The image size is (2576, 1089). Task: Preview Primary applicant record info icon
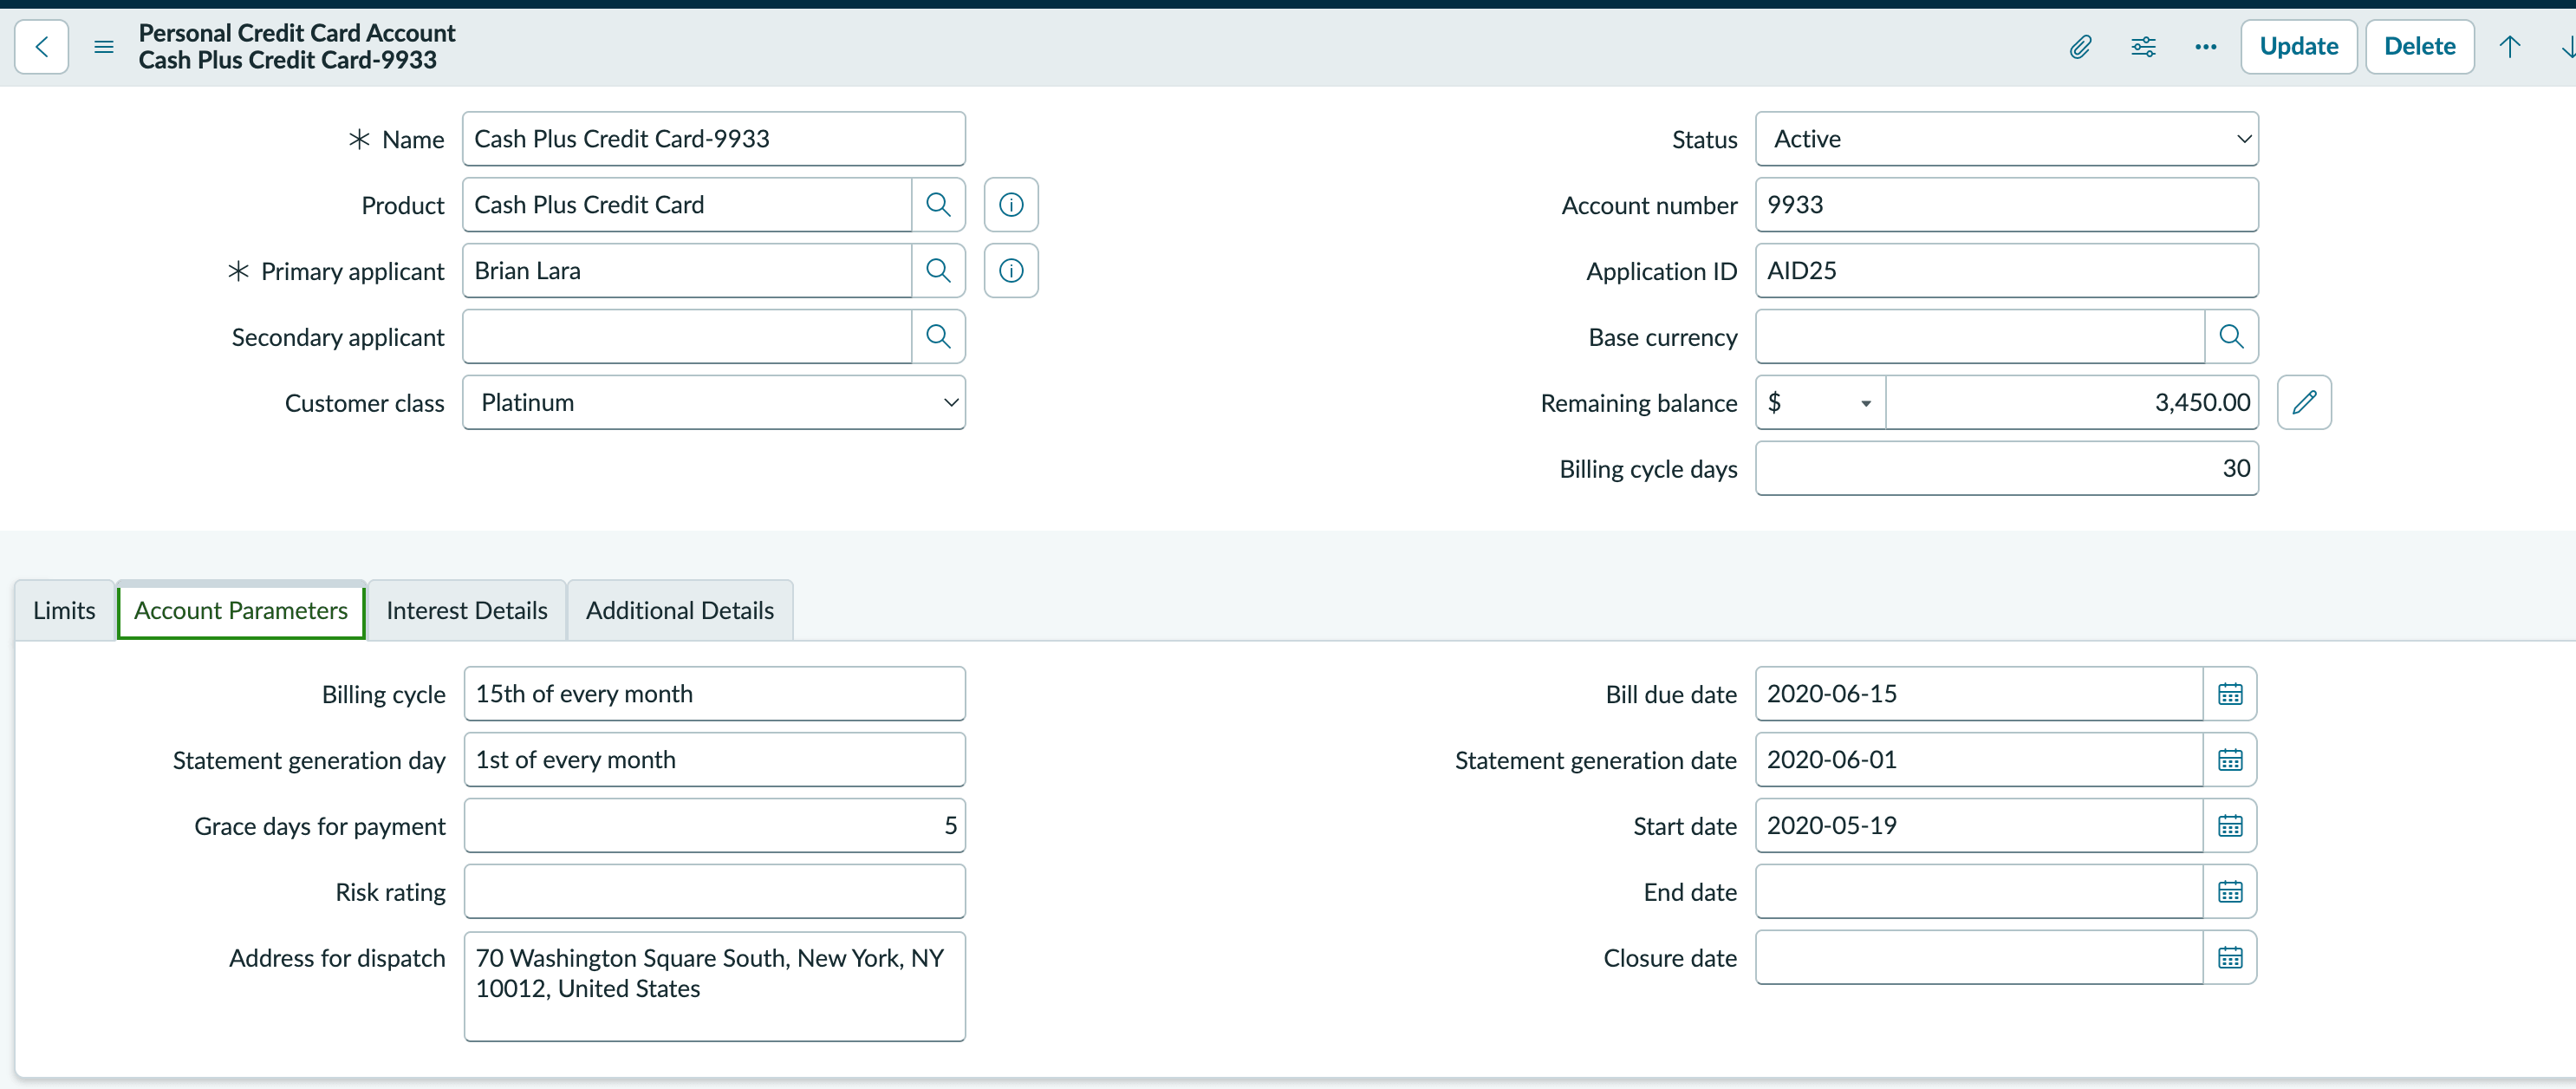tap(1010, 271)
